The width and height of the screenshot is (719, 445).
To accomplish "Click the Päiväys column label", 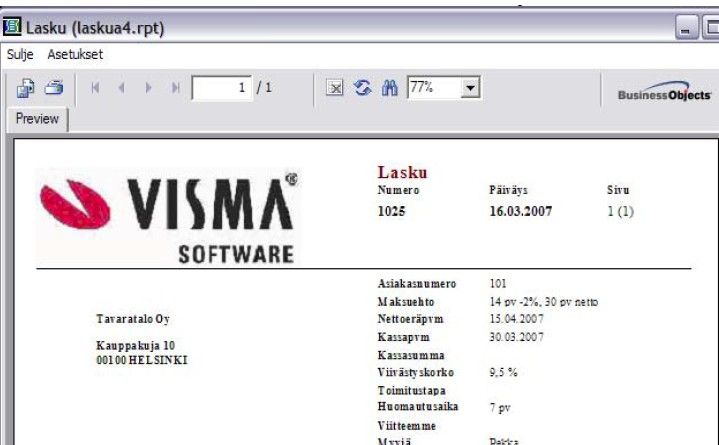I will click(x=509, y=190).
